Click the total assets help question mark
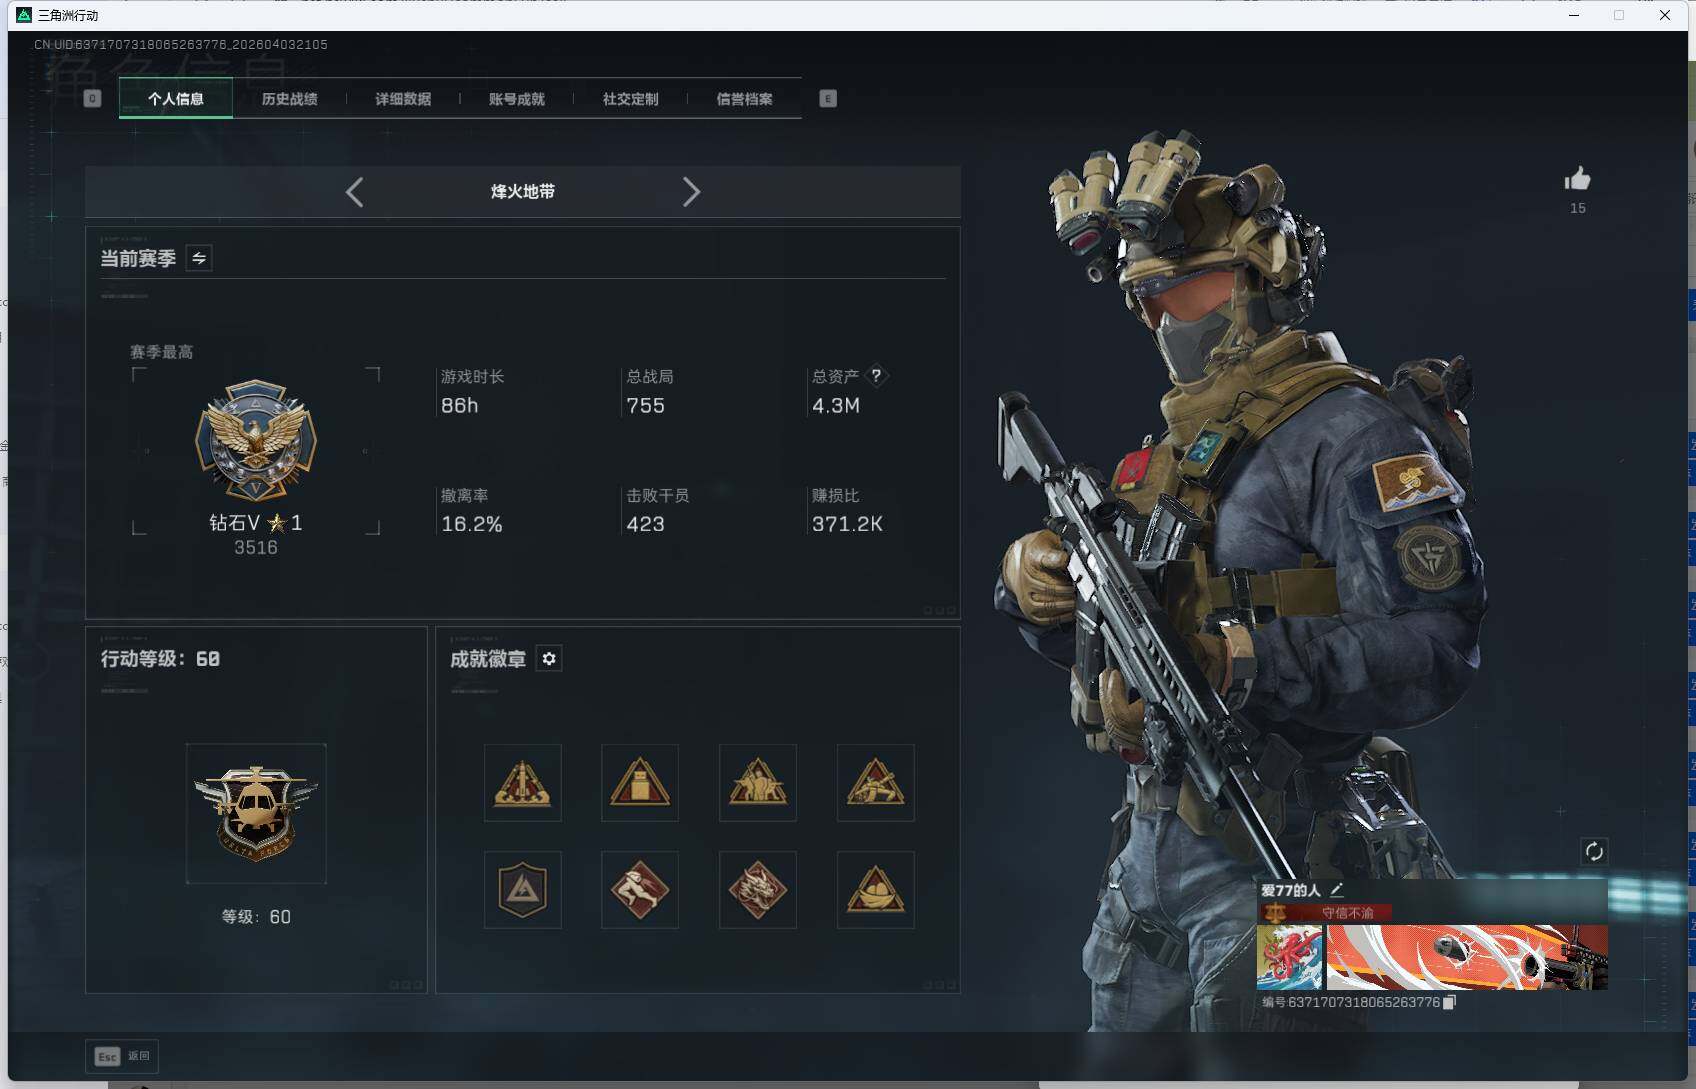 (x=876, y=376)
